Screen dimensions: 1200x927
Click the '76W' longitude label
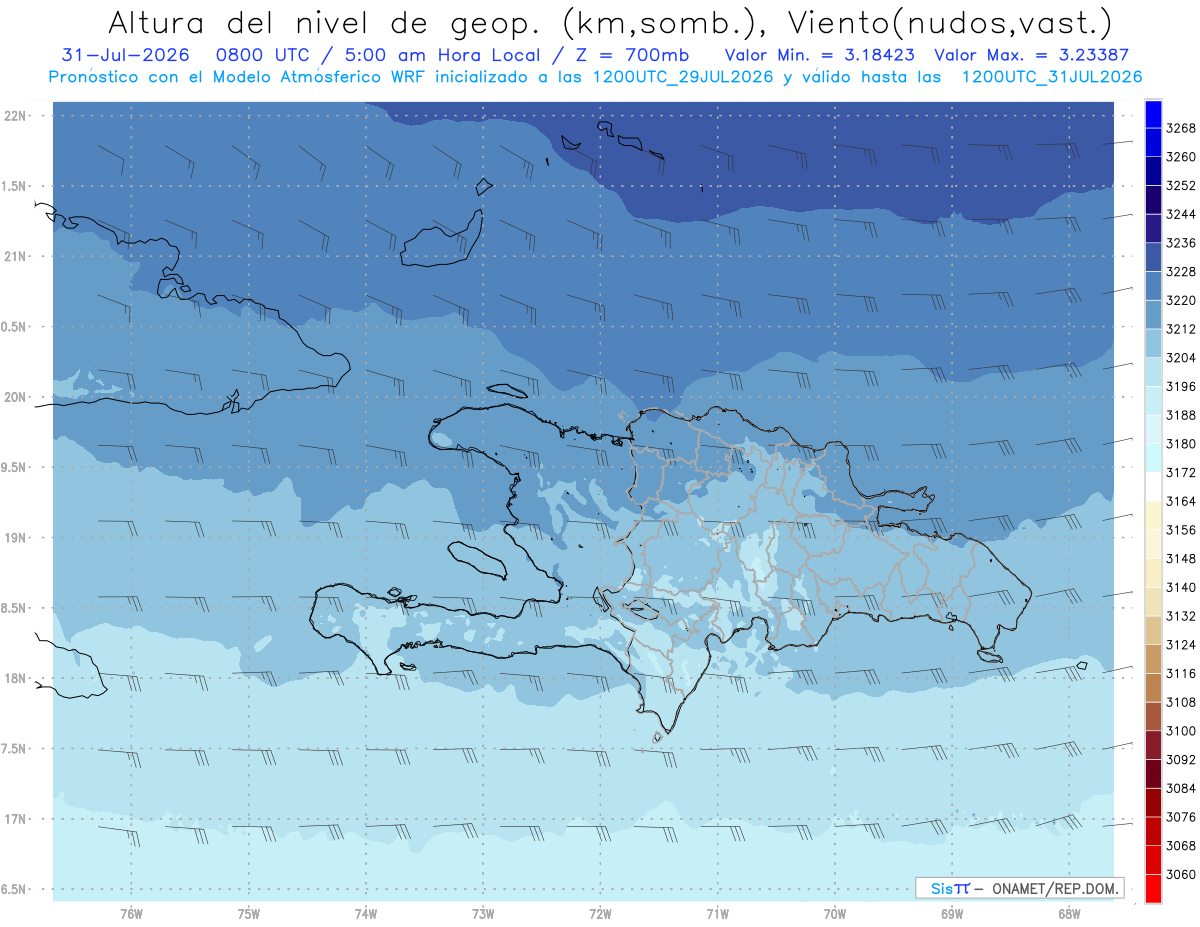131,914
